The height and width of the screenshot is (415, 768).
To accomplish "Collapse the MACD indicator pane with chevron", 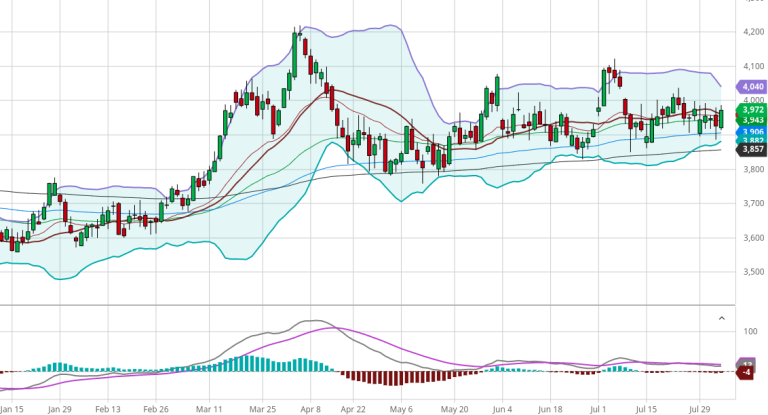I will (722, 318).
